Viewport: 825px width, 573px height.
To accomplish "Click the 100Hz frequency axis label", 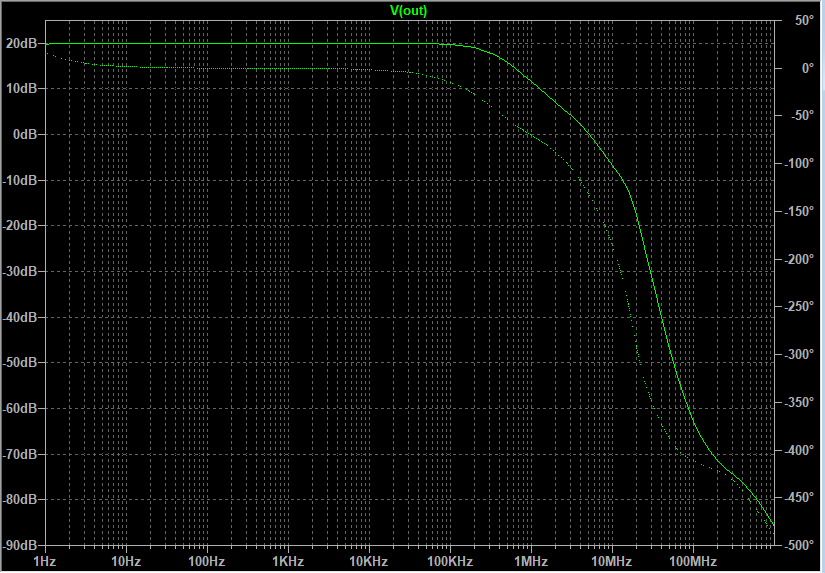I will [207, 561].
